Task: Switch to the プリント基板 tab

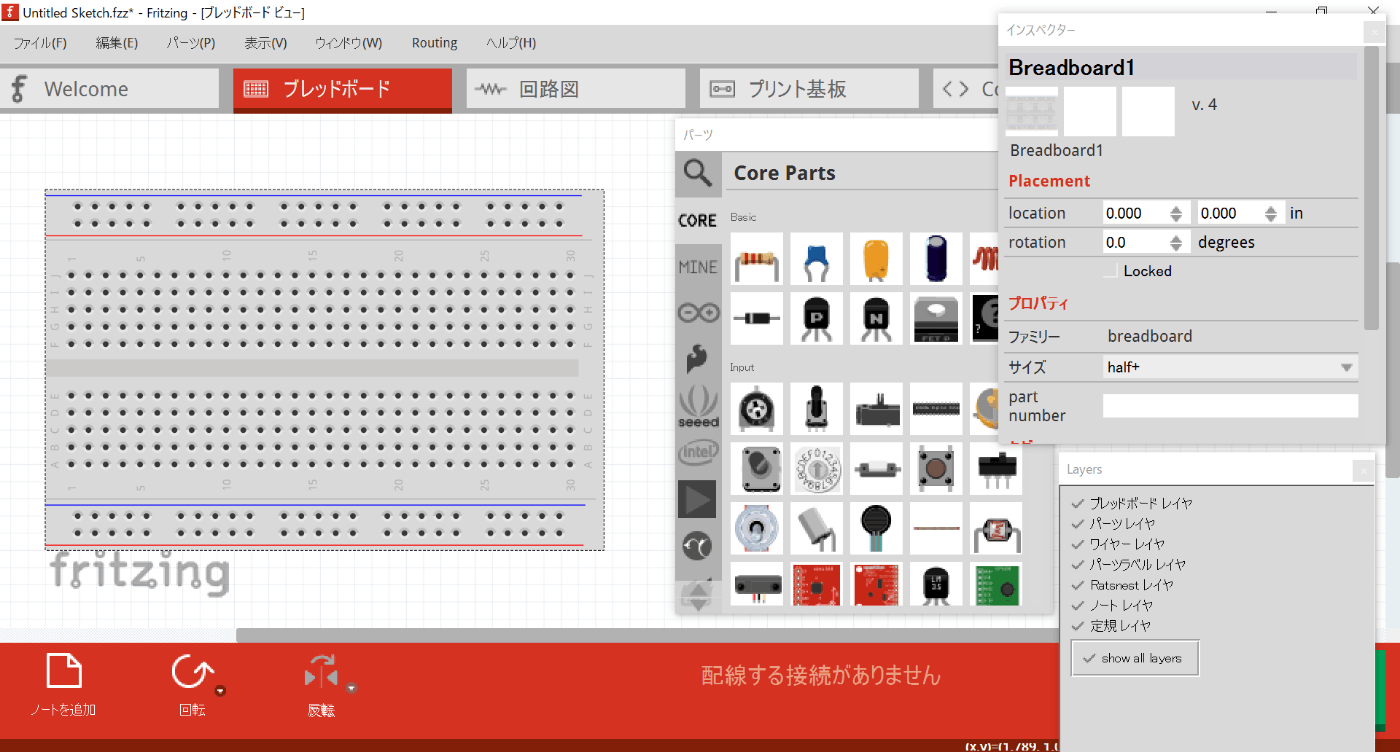Action: [809, 89]
